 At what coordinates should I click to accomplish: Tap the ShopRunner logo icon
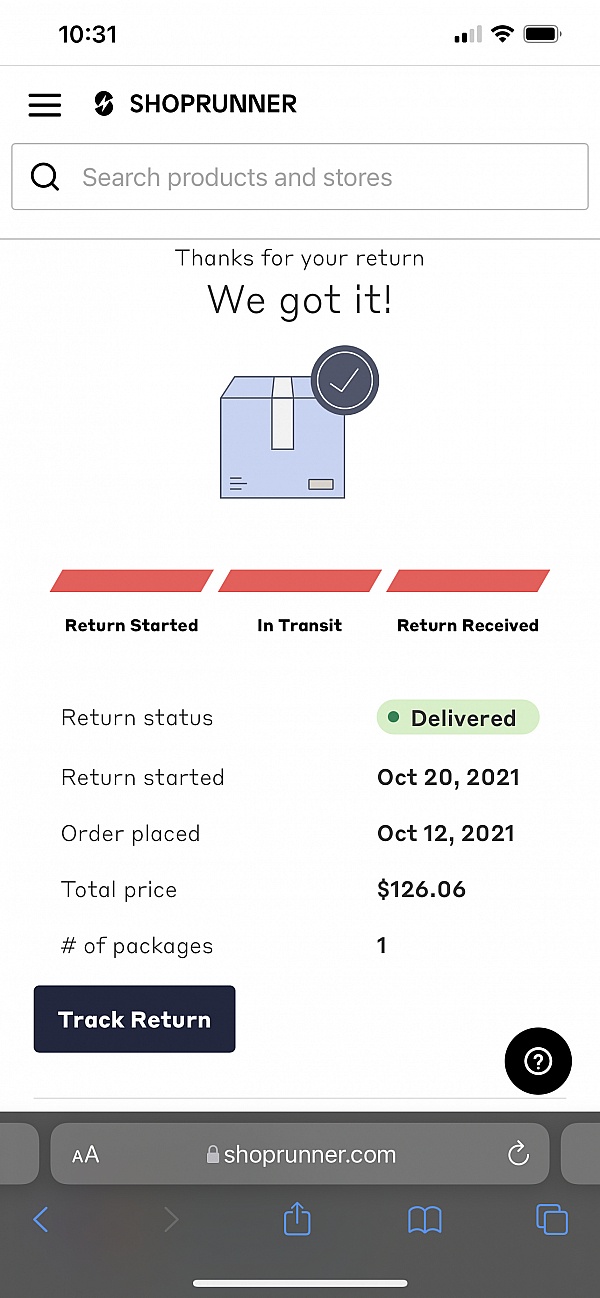[x=104, y=104]
